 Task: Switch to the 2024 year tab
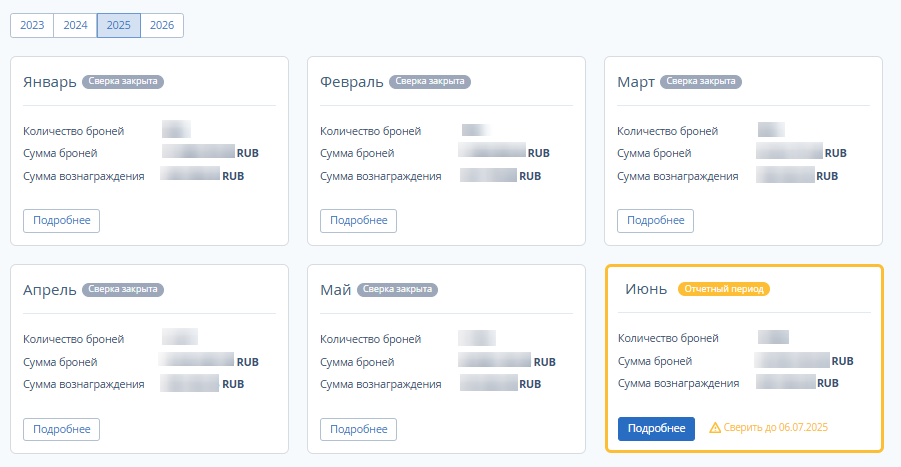click(x=75, y=25)
